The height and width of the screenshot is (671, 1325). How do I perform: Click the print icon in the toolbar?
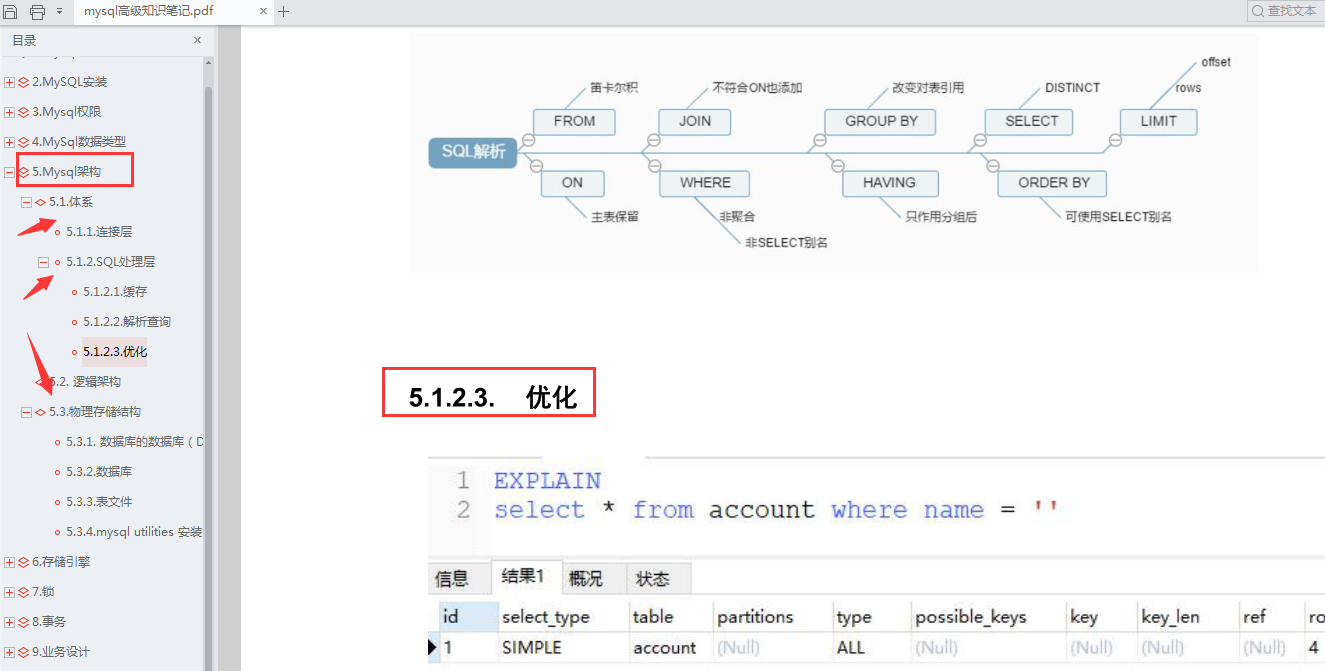37,12
